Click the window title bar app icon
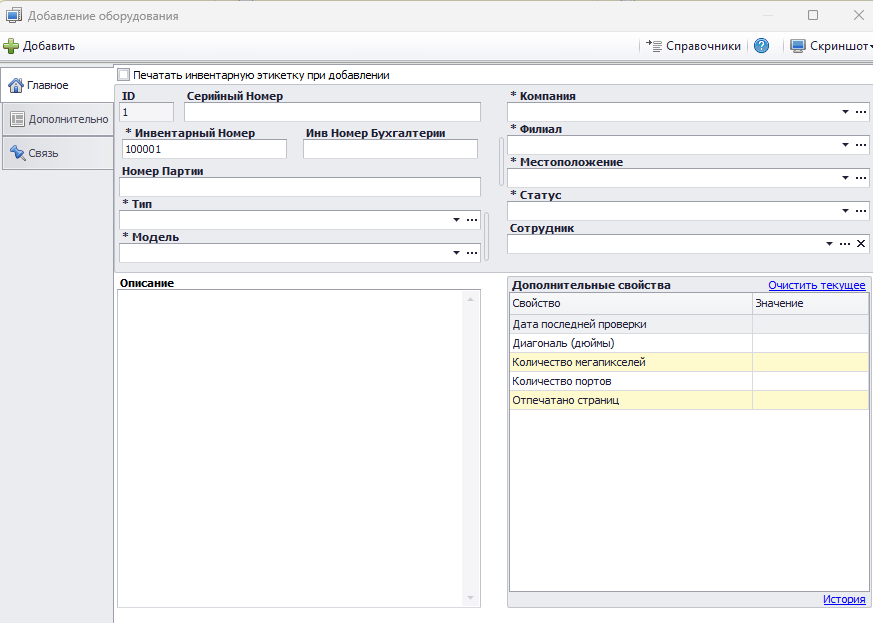The height and width of the screenshot is (623, 873). [14, 16]
